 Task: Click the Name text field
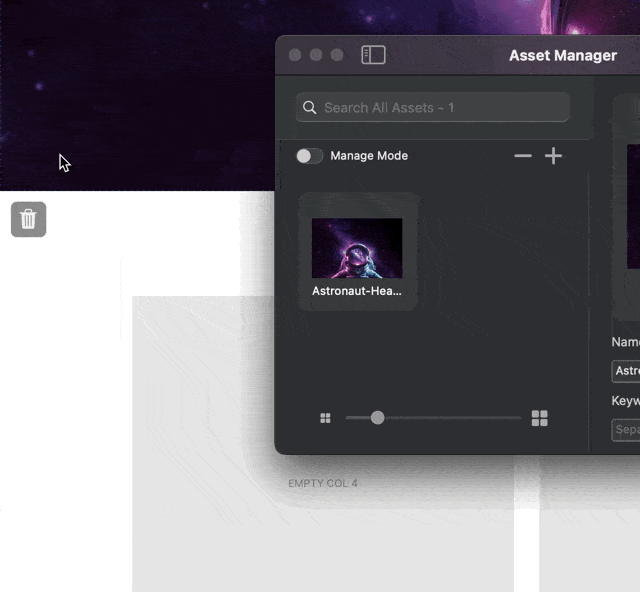pos(627,371)
